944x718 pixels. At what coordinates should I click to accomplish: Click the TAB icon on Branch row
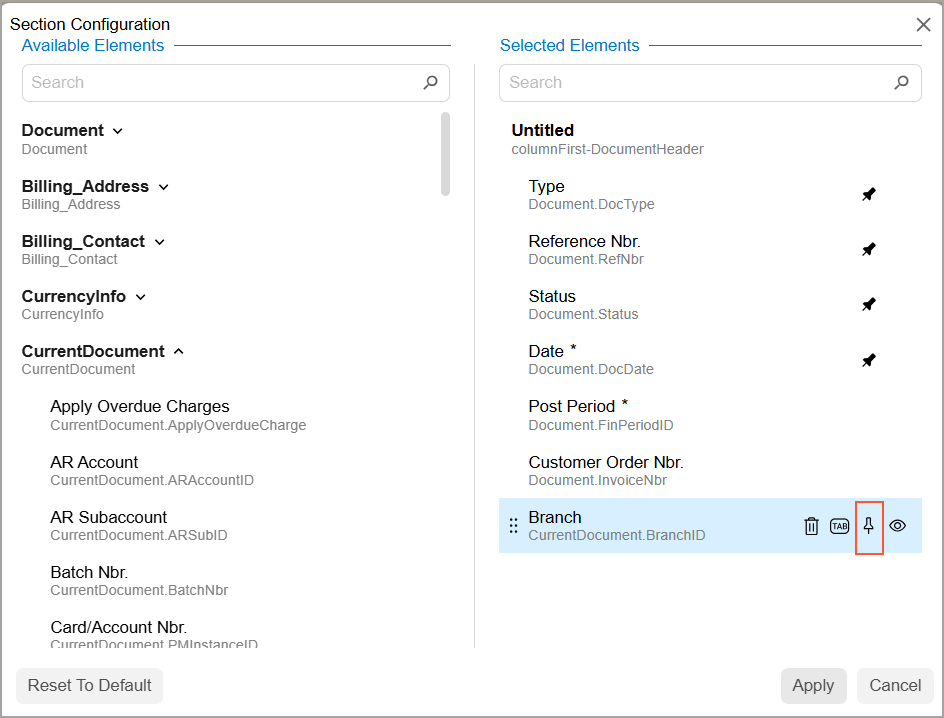840,526
